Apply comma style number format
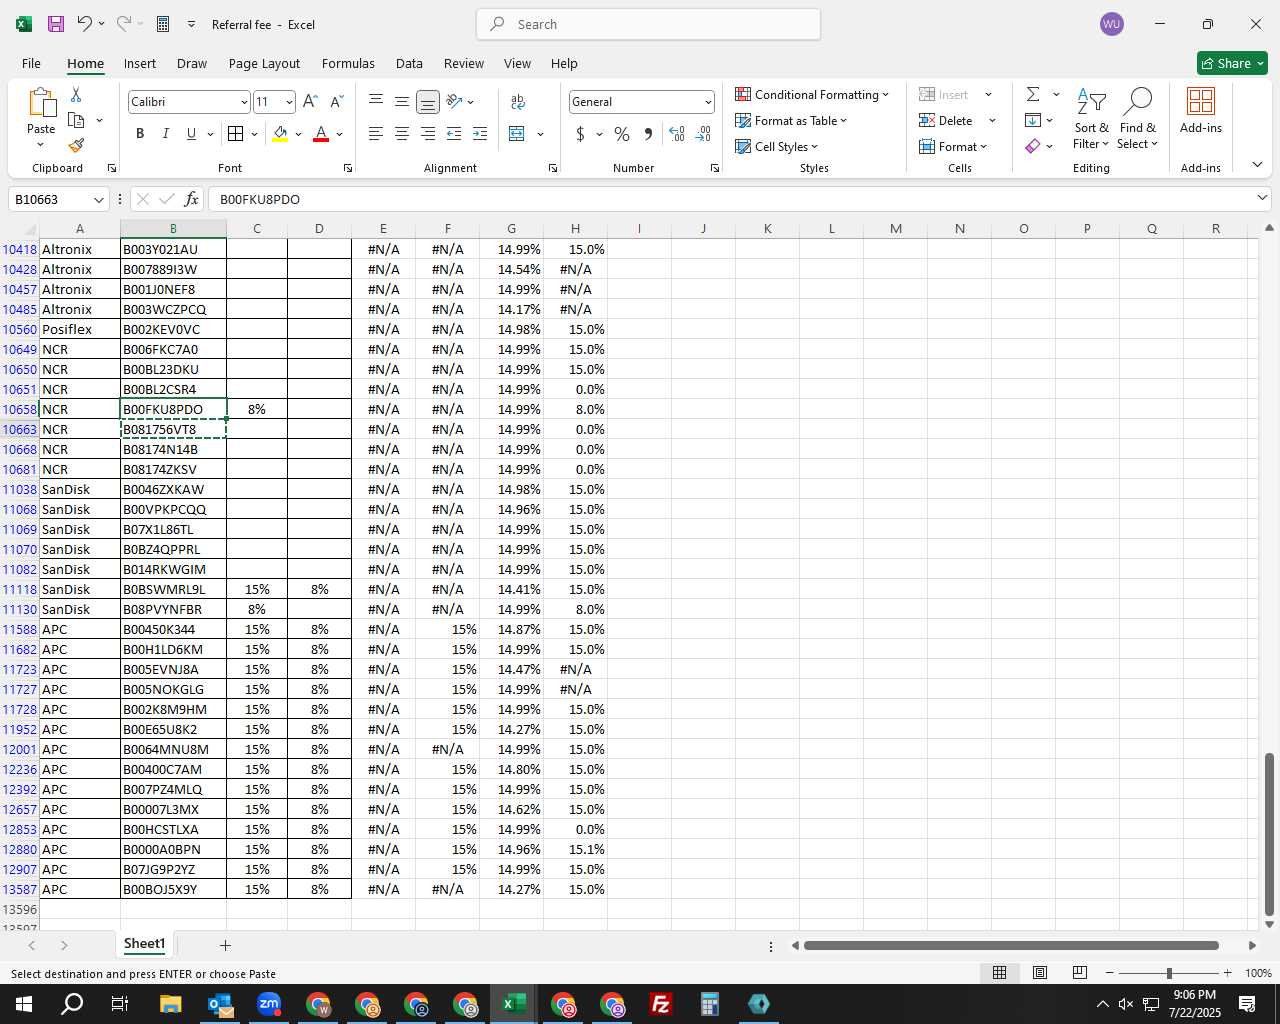This screenshot has width=1280, height=1024. tap(648, 134)
